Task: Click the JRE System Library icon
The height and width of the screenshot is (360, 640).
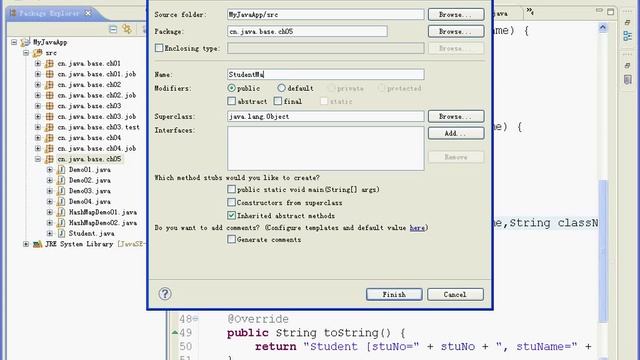Action: pyautogui.click(x=38, y=244)
